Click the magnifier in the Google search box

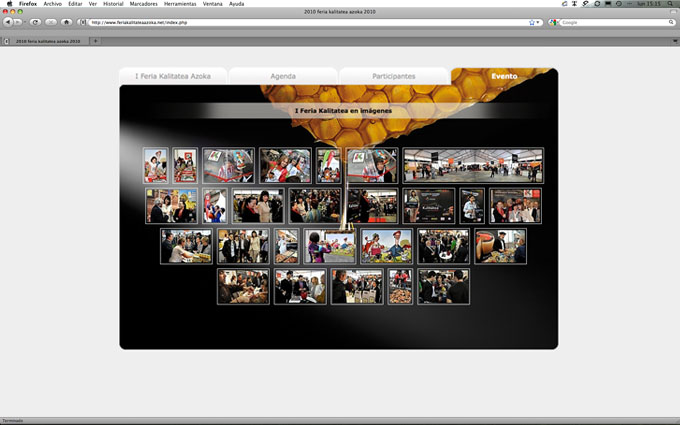[x=671, y=22]
